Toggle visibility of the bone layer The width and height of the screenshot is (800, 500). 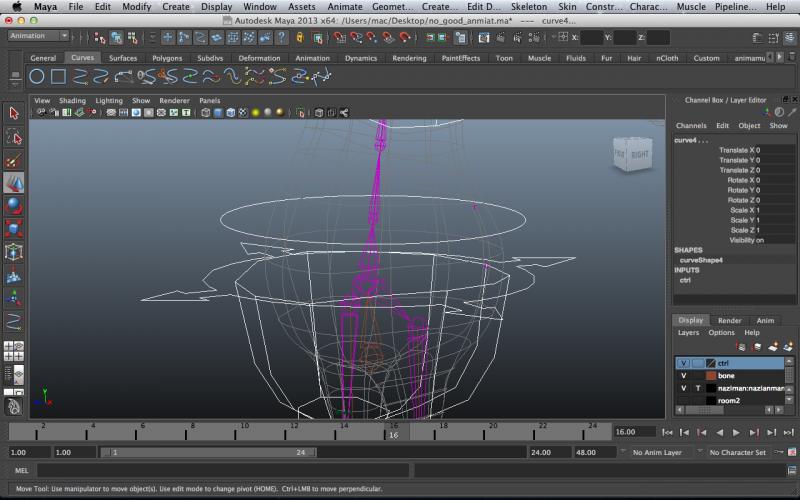coord(684,375)
